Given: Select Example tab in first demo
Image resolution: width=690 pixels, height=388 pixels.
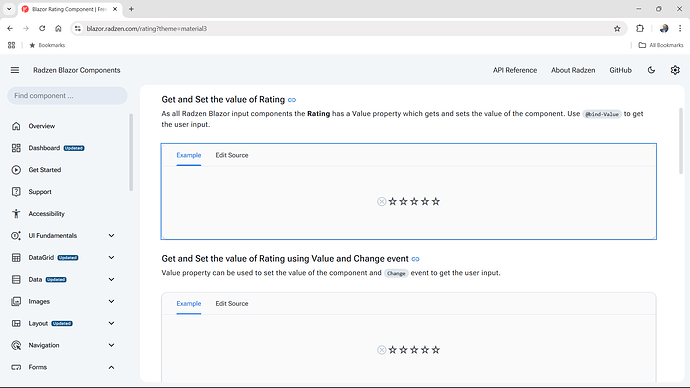Looking at the screenshot, I should point(189,155).
